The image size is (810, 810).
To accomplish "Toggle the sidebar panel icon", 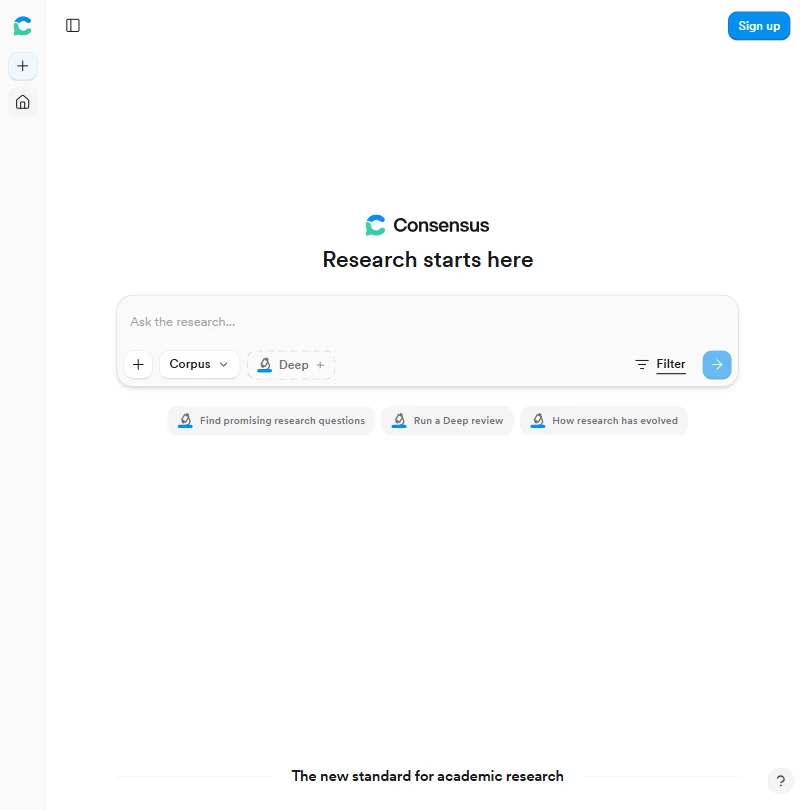I will (x=73, y=25).
